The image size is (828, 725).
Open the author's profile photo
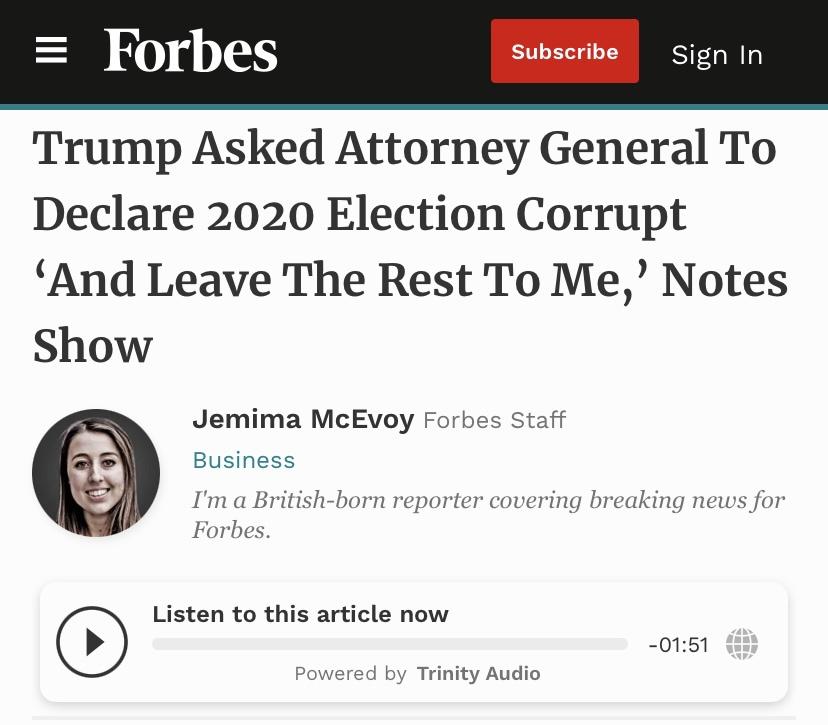tap(95, 472)
